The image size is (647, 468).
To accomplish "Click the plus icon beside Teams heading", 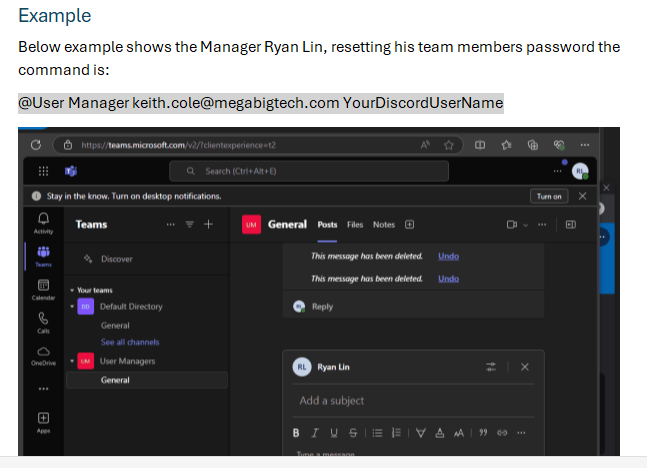I will coord(208,225).
